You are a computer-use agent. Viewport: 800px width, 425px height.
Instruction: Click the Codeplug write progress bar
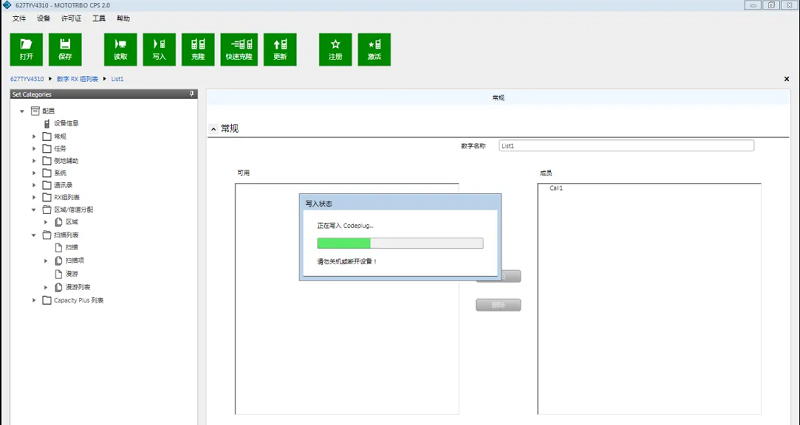coord(400,243)
